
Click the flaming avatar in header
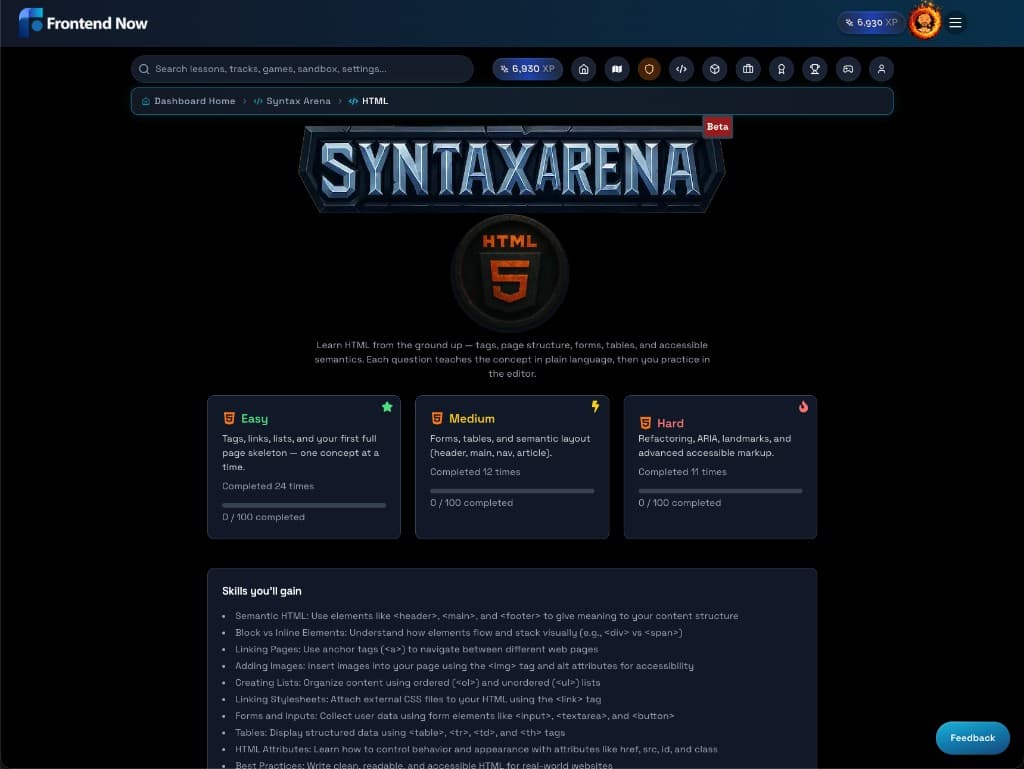pyautogui.click(x=925, y=22)
